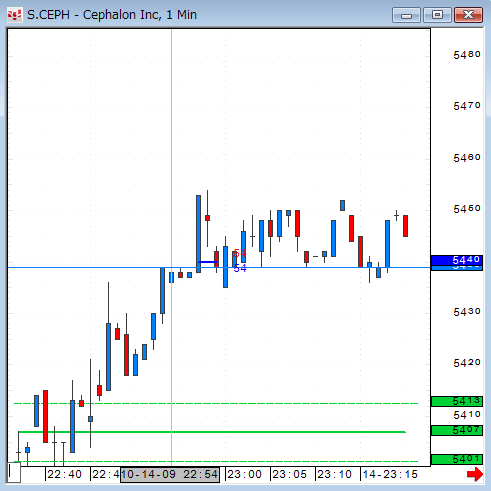Screen dimensions: 491x491
Task: Close the S.CEPH chart window
Action: [x=468, y=15]
